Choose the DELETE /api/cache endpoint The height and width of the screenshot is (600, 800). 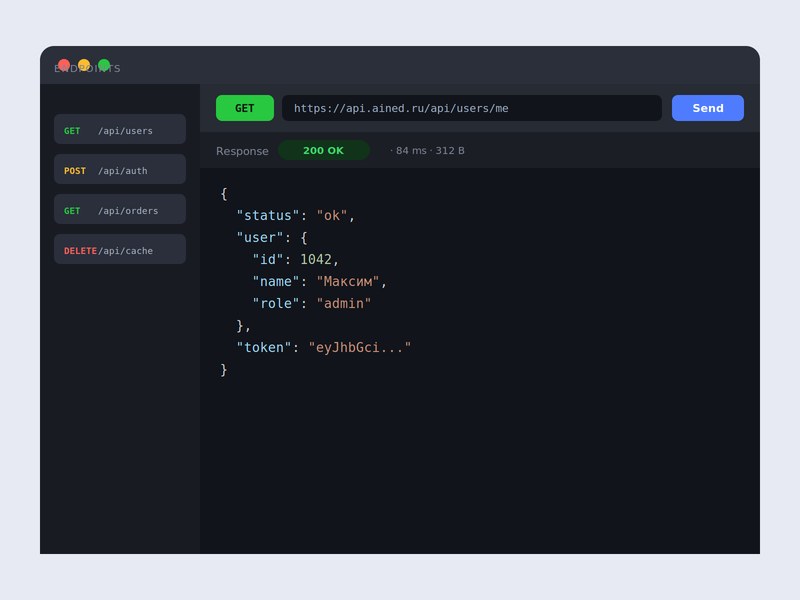tap(120, 249)
